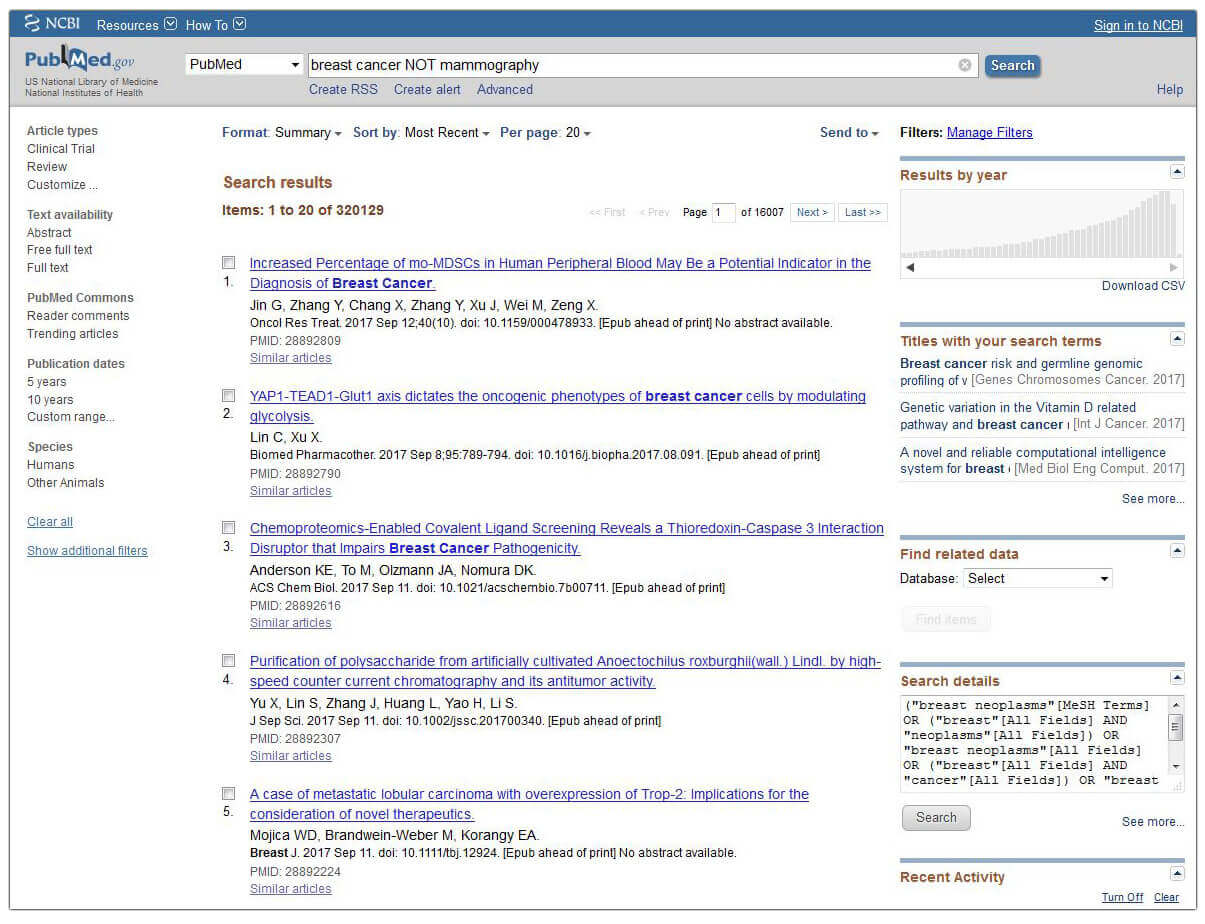Viewport: 1205px width, 924px height.
Task: Turn Off Recent Activity
Action: (1122, 898)
